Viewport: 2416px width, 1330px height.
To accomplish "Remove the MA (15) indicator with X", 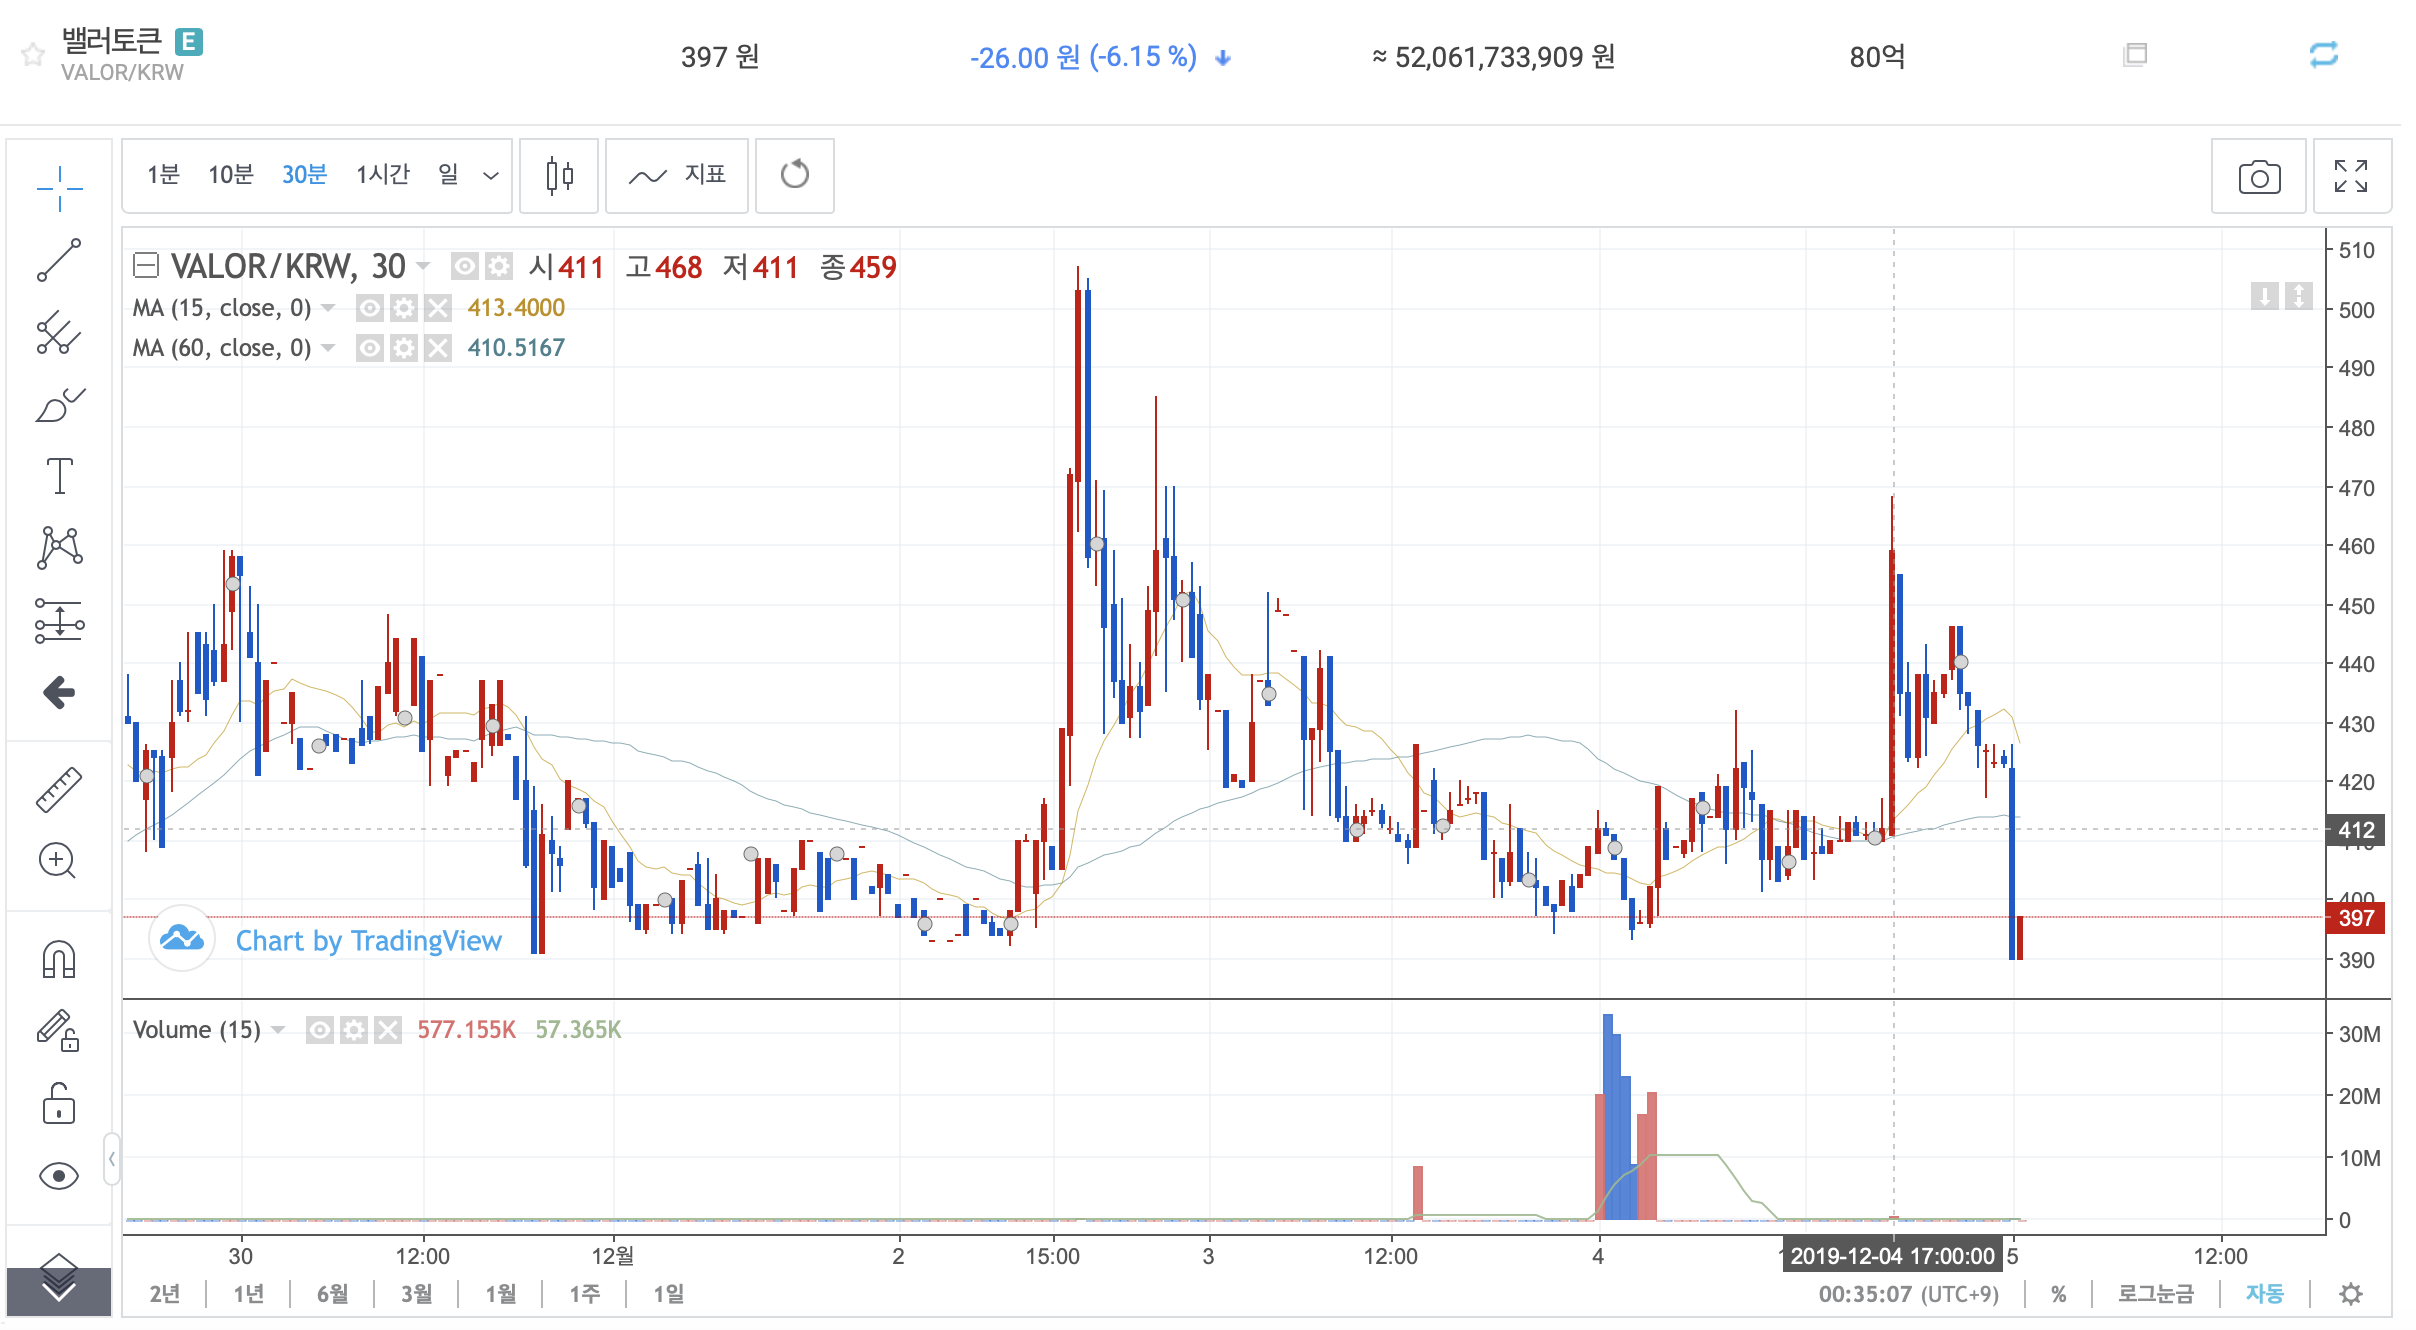I will tap(438, 308).
